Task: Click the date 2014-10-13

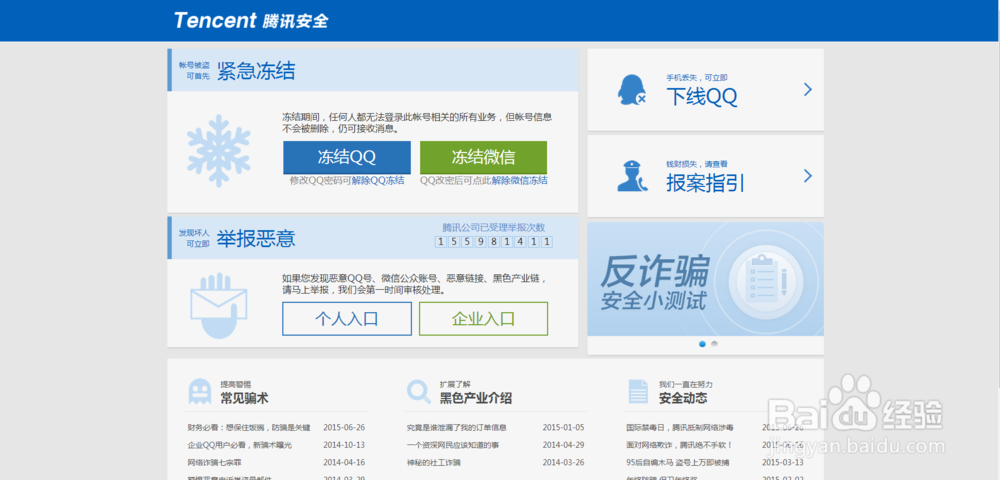Action: pyautogui.click(x=344, y=445)
